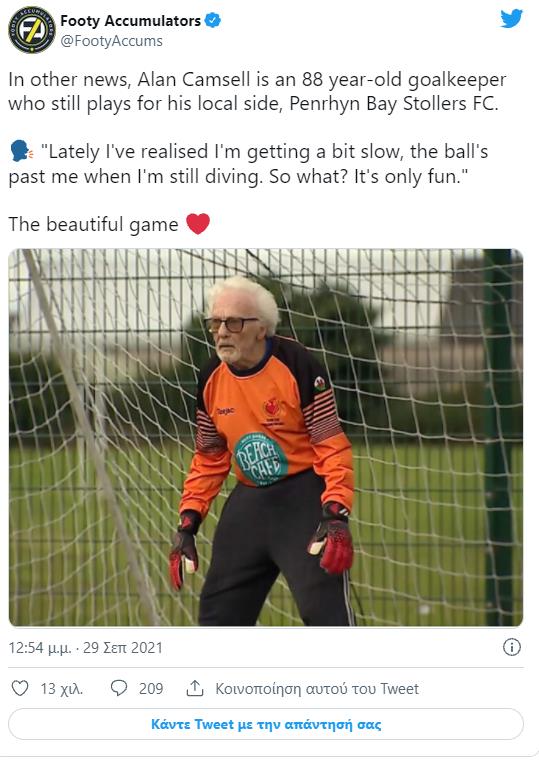The height and width of the screenshot is (769, 539).
Task: Click the blue verified badge
Action: [212, 21]
